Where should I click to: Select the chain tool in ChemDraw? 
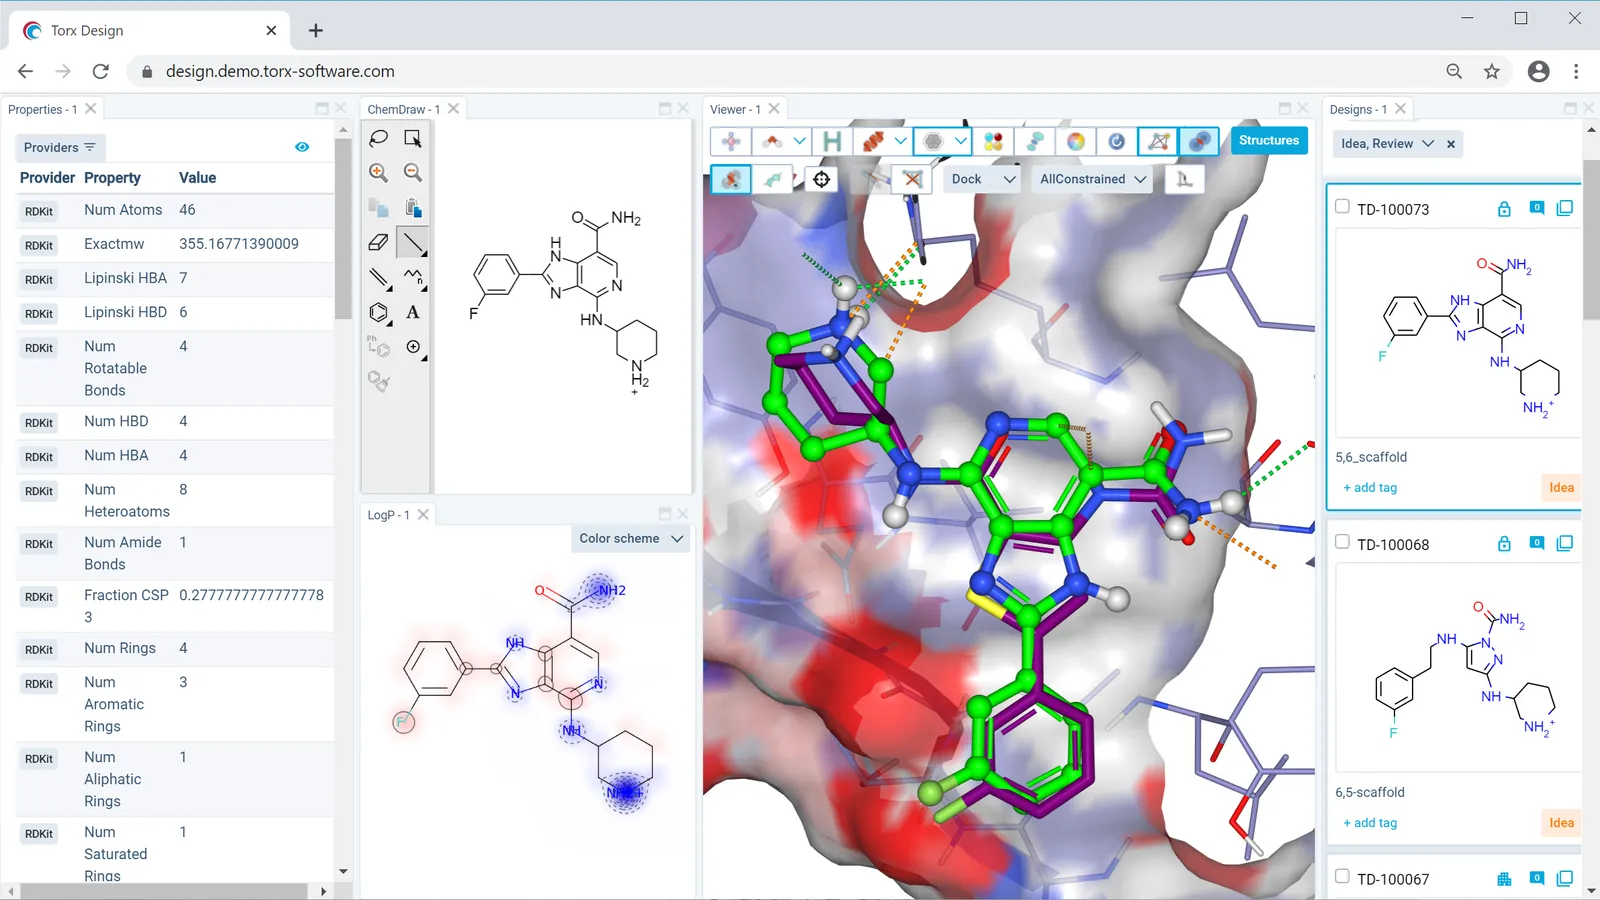click(413, 277)
